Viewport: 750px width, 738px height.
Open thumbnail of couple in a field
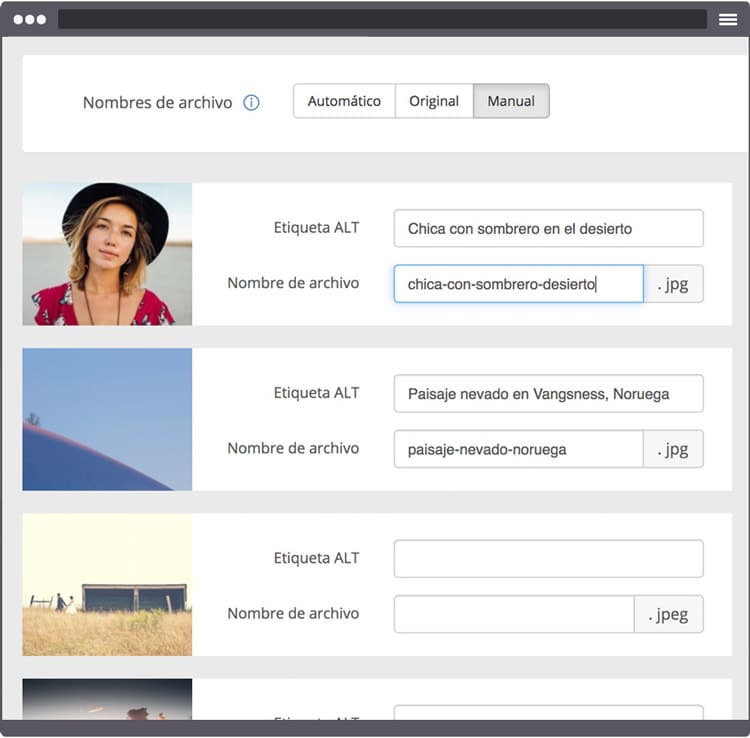pyautogui.click(x=107, y=584)
